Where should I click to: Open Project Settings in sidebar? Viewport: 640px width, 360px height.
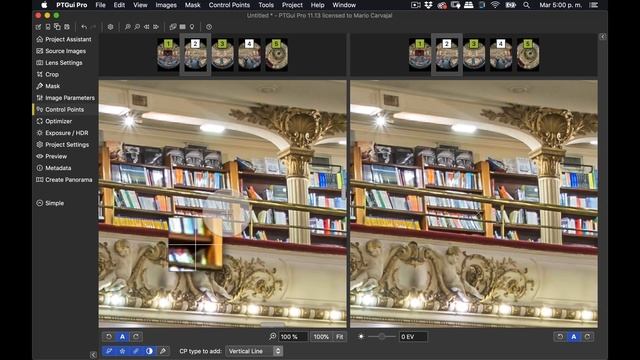(62, 144)
